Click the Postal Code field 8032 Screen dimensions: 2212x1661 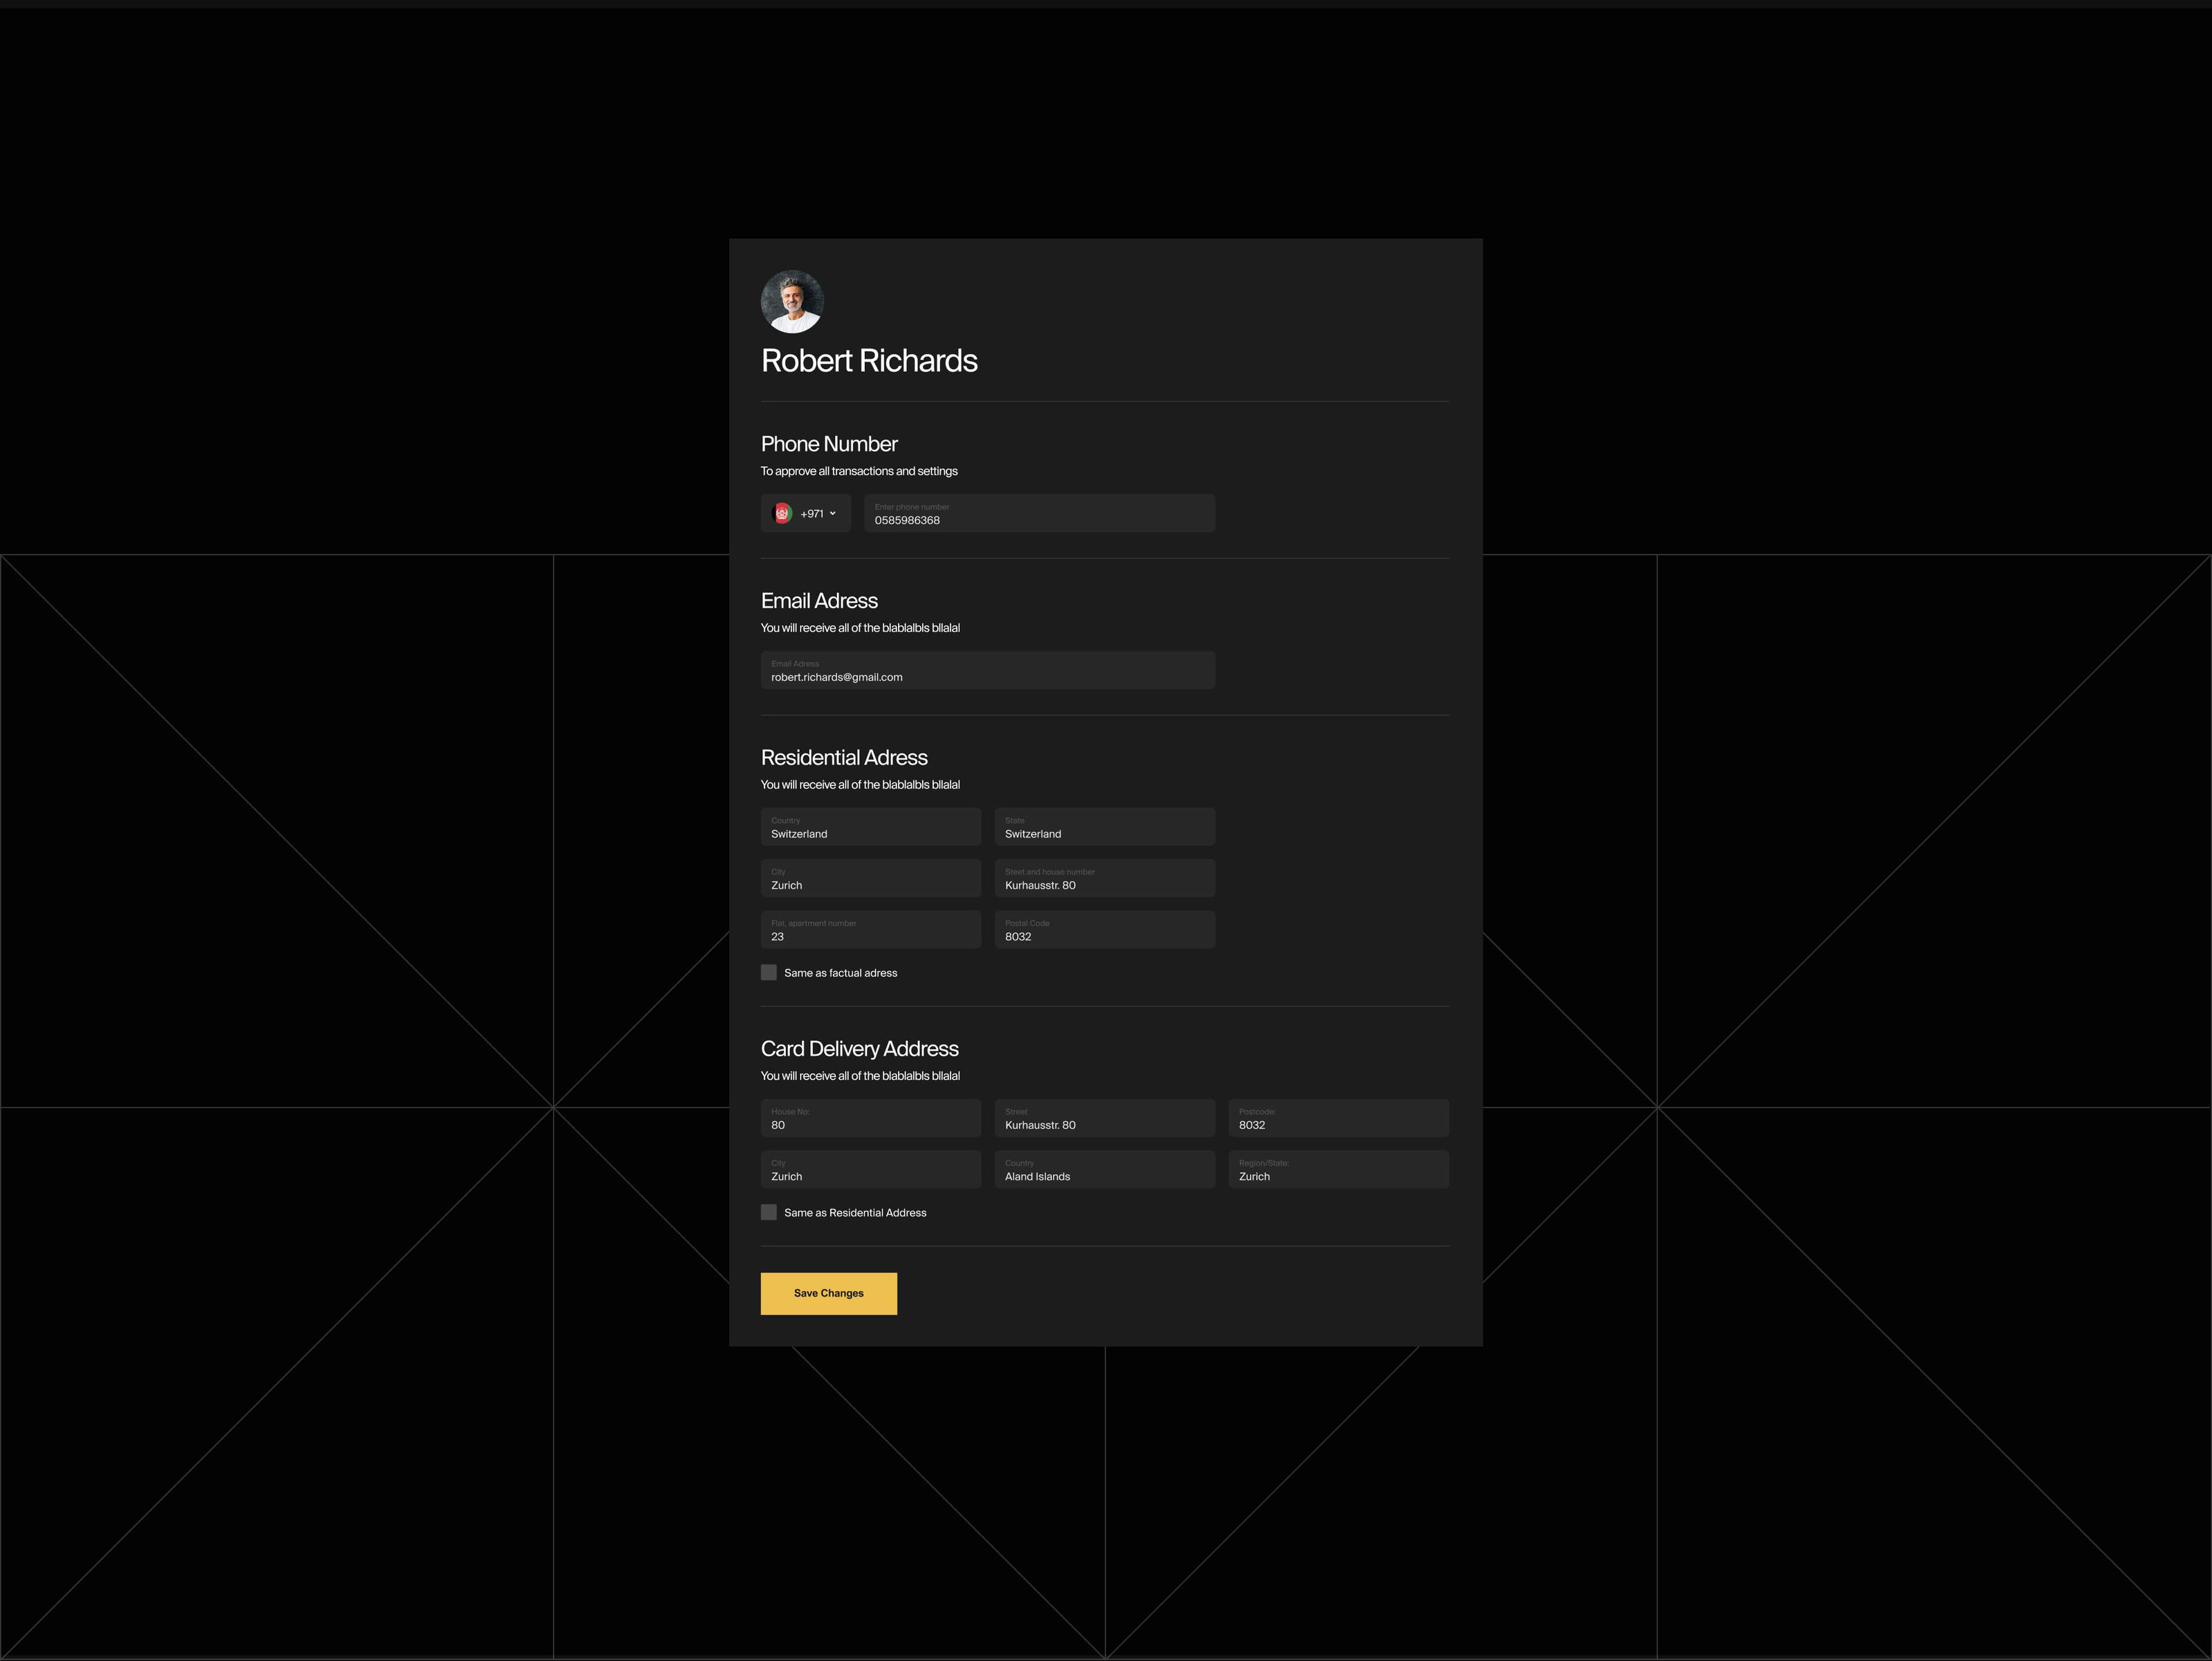tap(1104, 930)
